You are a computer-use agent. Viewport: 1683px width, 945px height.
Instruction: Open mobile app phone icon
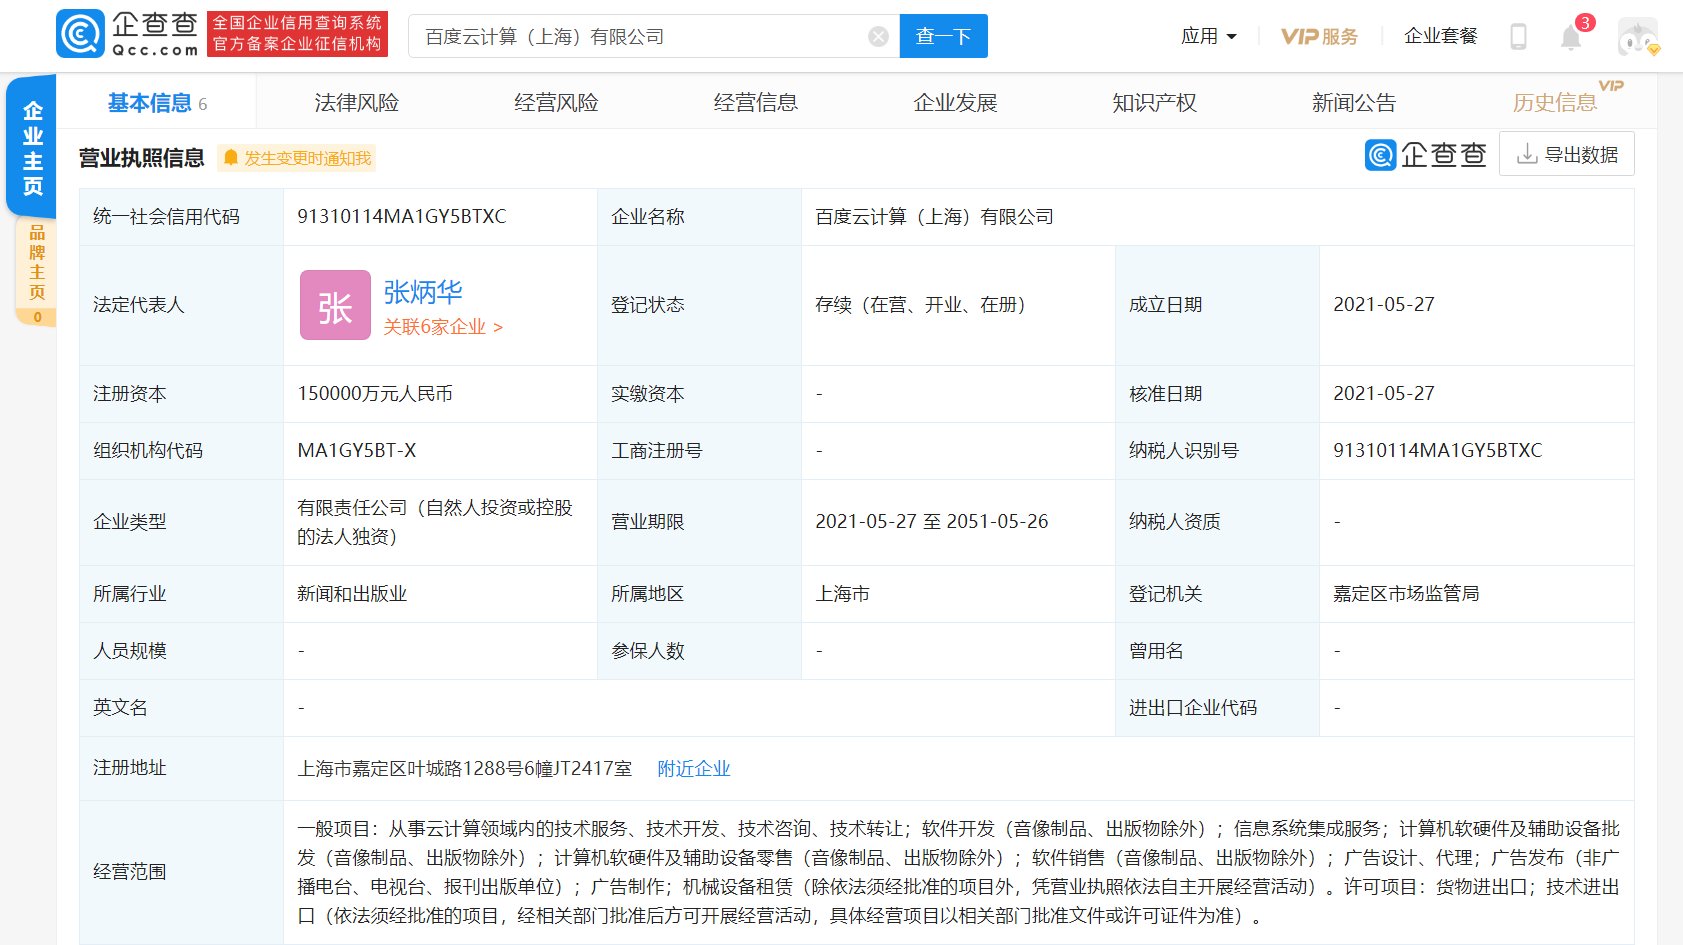[1518, 37]
